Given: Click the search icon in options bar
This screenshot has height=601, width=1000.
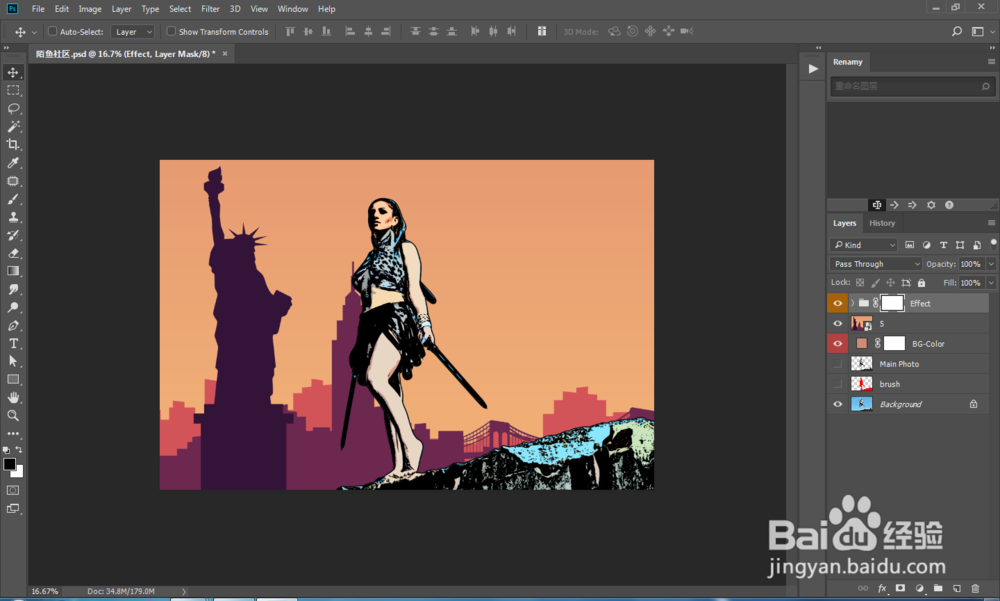Looking at the screenshot, I should (957, 31).
